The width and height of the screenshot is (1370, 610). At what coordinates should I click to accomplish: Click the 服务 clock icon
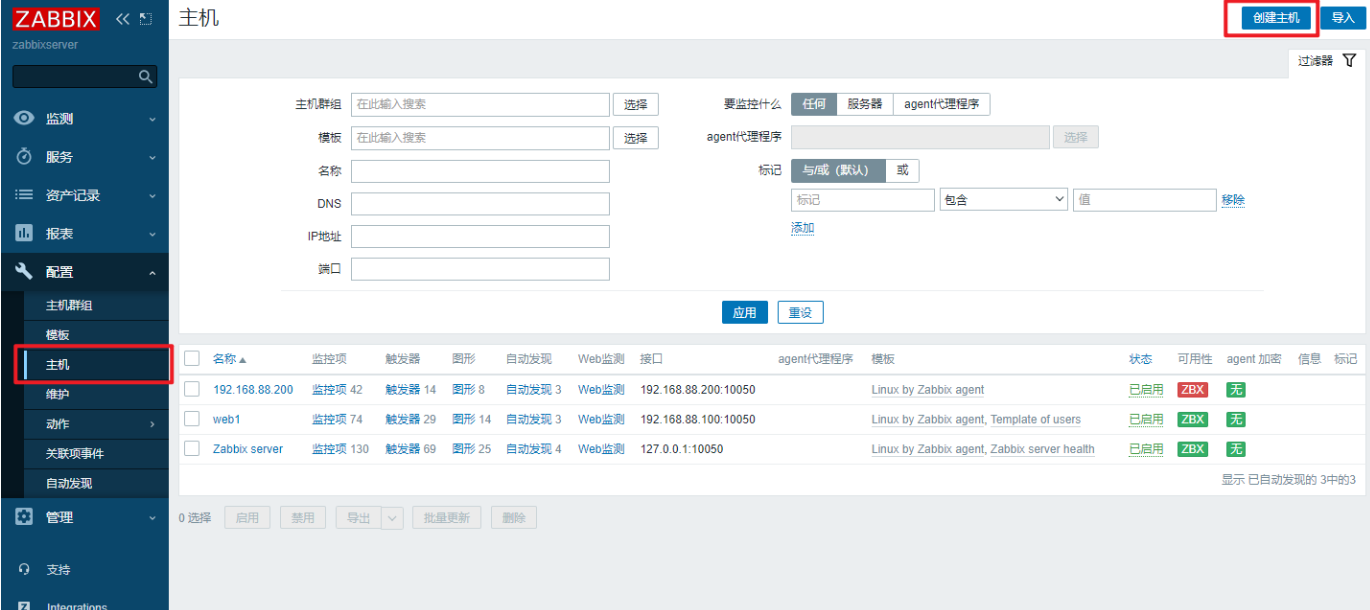[x=25, y=157]
